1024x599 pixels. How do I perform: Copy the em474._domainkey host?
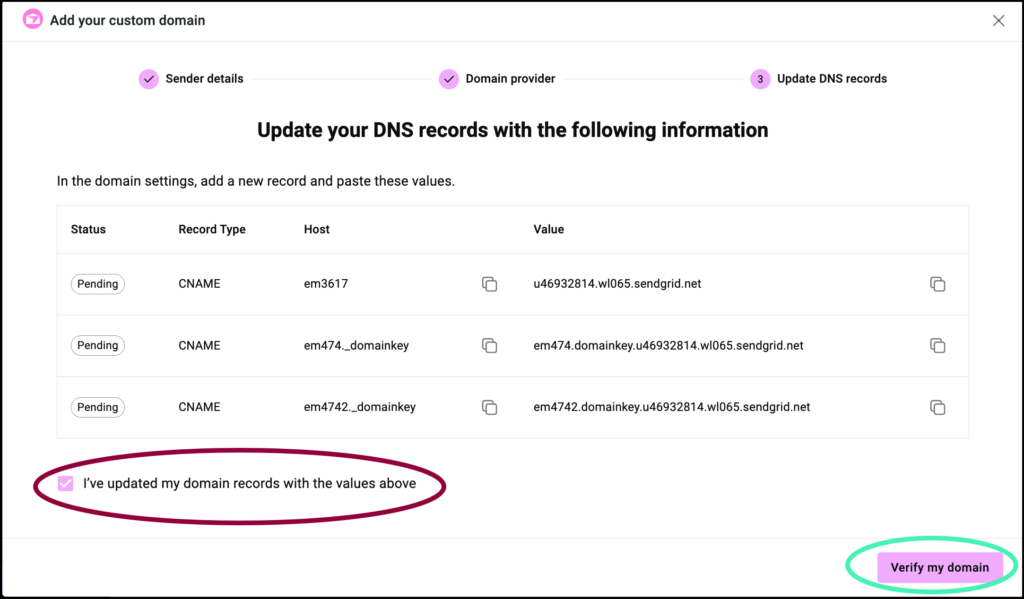(489, 345)
